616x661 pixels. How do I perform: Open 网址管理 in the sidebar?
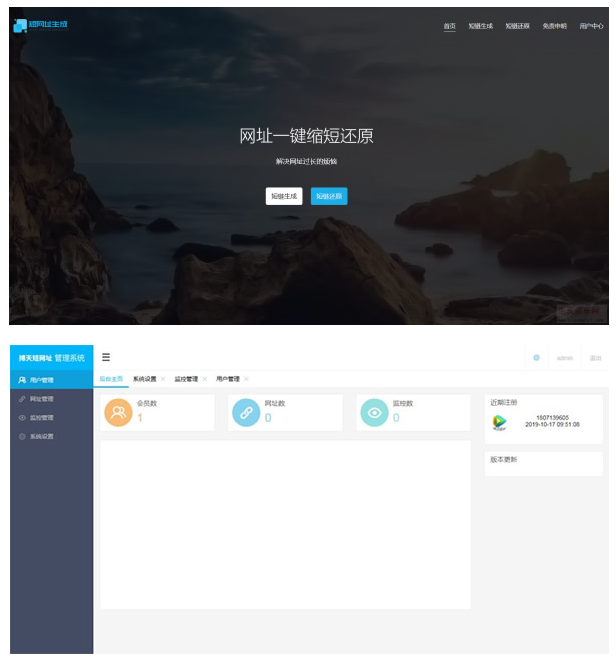(x=42, y=399)
